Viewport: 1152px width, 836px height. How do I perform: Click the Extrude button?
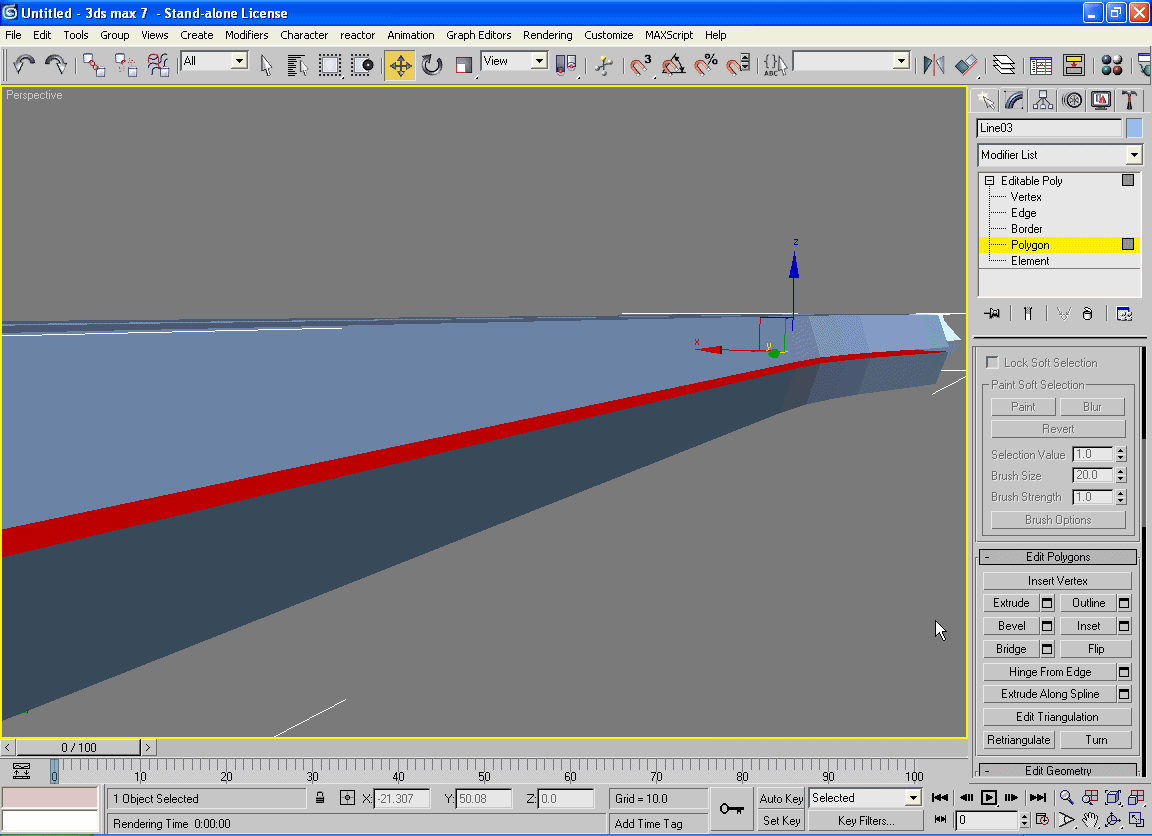pos(1011,603)
